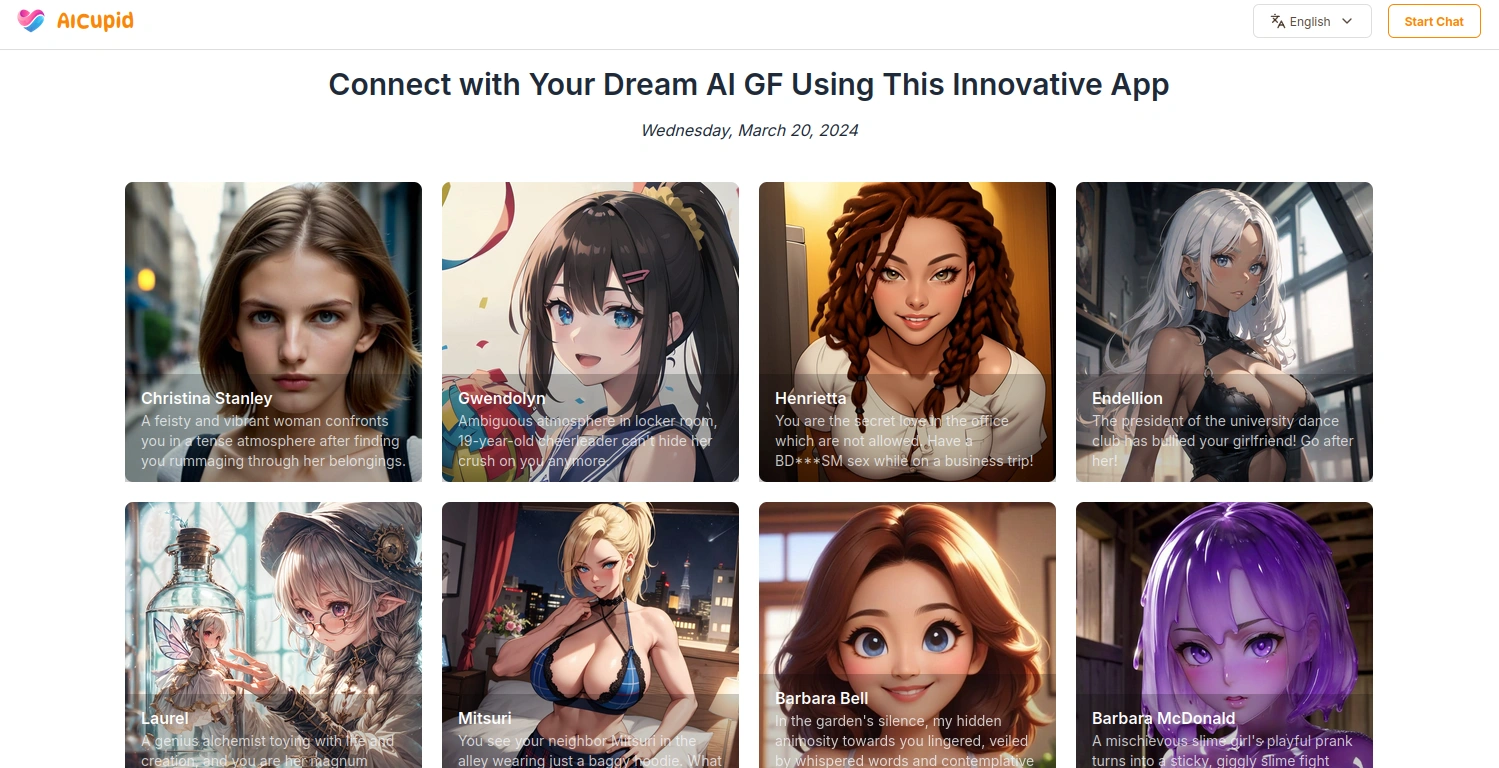Choose the Endellion character thumbnail

coord(1224,332)
